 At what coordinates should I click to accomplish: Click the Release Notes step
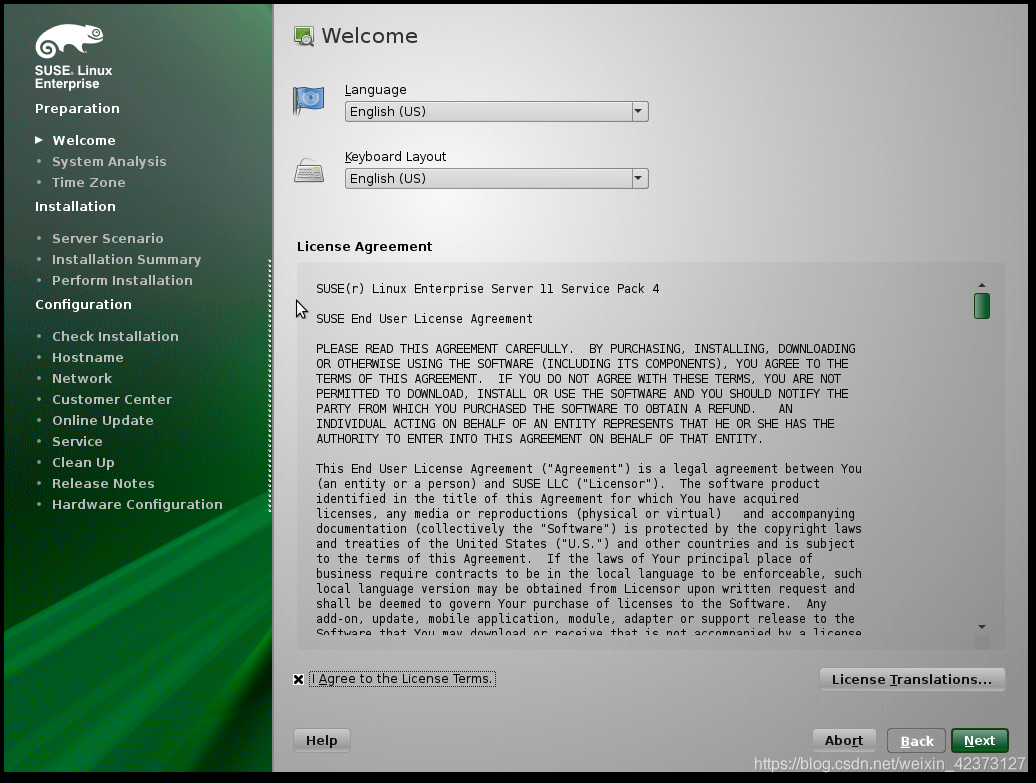103,484
